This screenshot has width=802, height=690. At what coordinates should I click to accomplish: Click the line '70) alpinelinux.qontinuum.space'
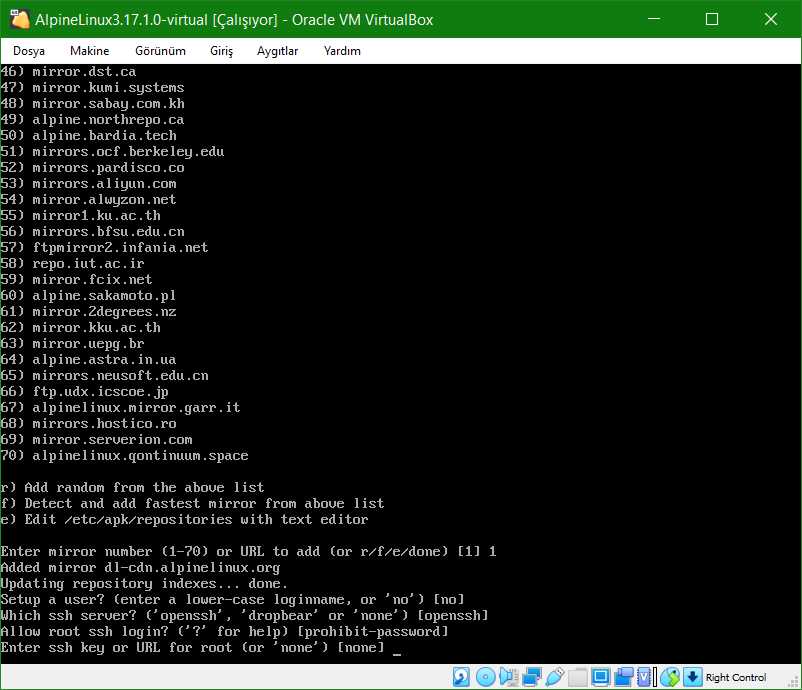pos(124,455)
